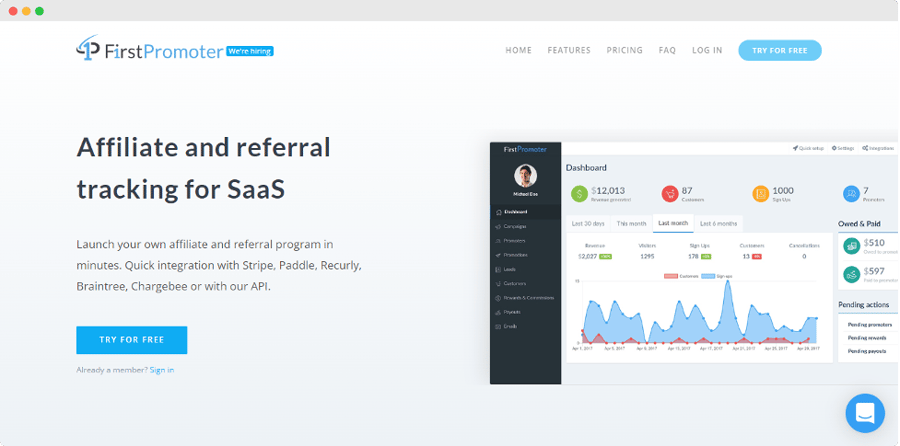Click the 1295 visitors value
This screenshot has width=900, height=446.
[x=647, y=256]
